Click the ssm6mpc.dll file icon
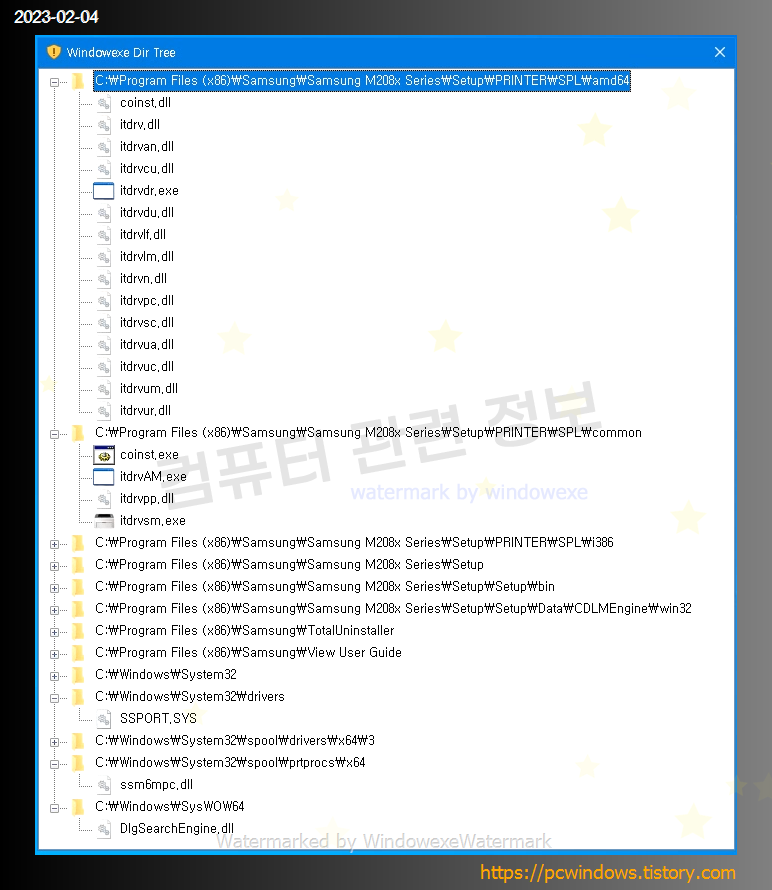Screen dimensions: 772x890 tap(103, 785)
